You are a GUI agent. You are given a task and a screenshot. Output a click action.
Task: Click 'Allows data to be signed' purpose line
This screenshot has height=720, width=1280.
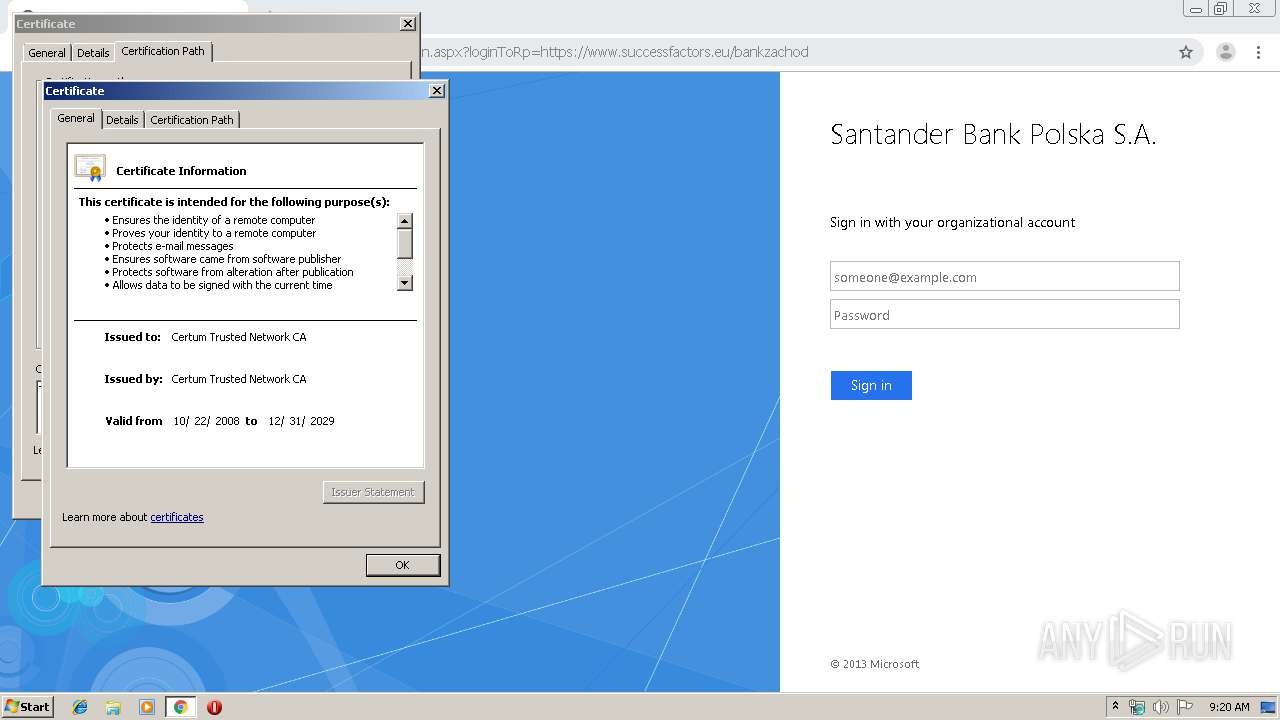point(222,285)
